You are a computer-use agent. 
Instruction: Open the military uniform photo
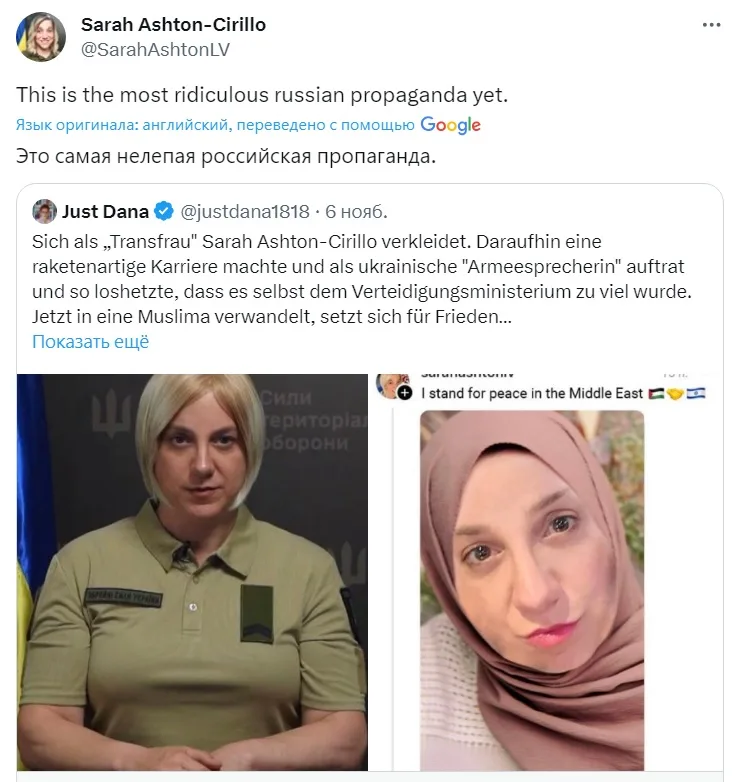[x=192, y=572]
